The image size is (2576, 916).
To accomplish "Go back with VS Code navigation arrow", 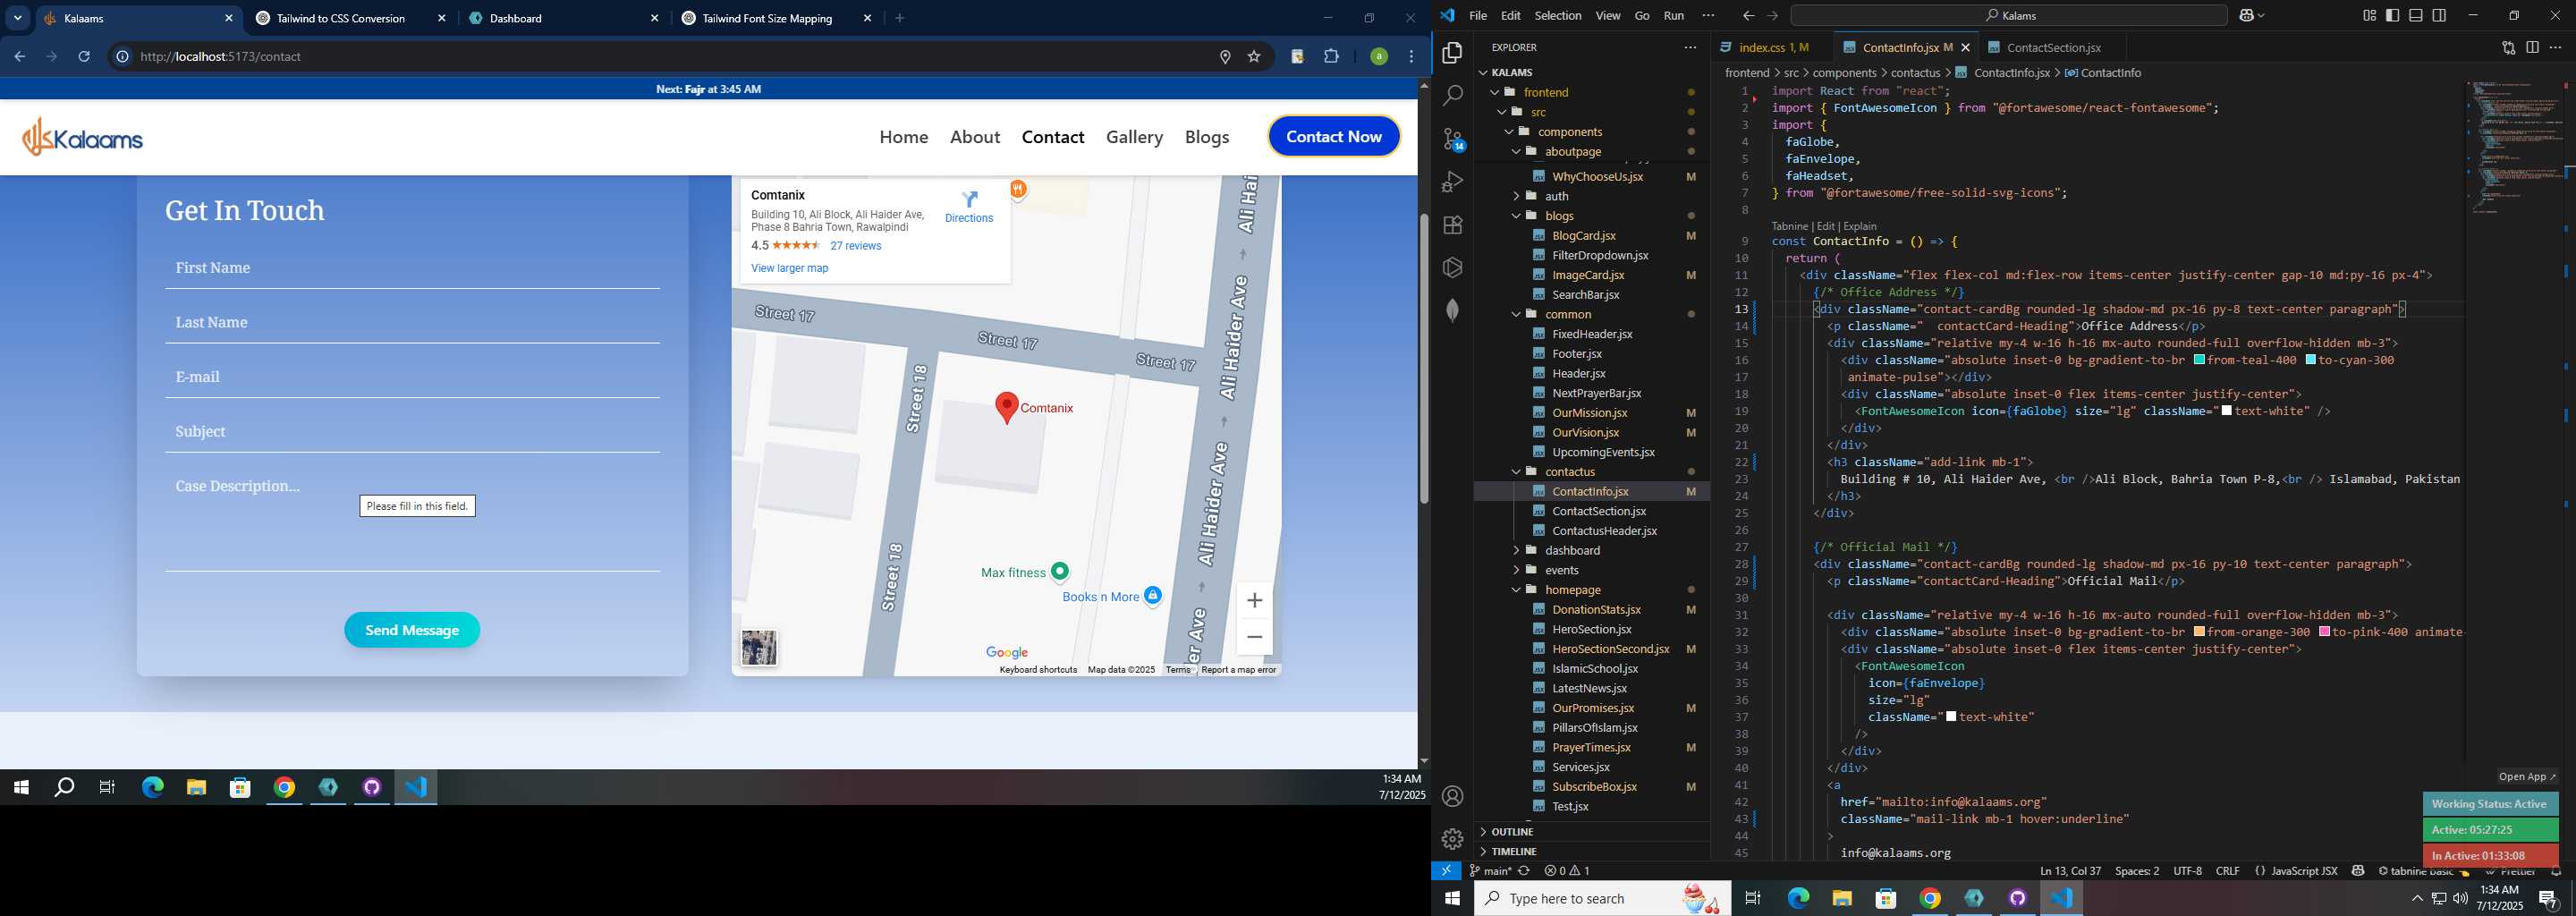I will pos(1748,16).
